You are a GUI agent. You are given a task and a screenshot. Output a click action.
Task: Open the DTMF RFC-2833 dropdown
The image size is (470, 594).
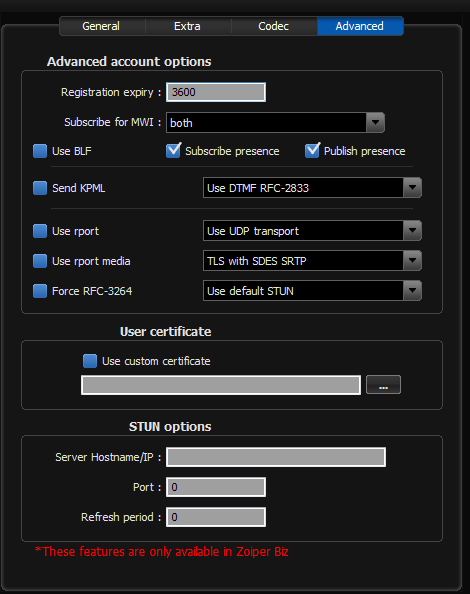coord(312,188)
